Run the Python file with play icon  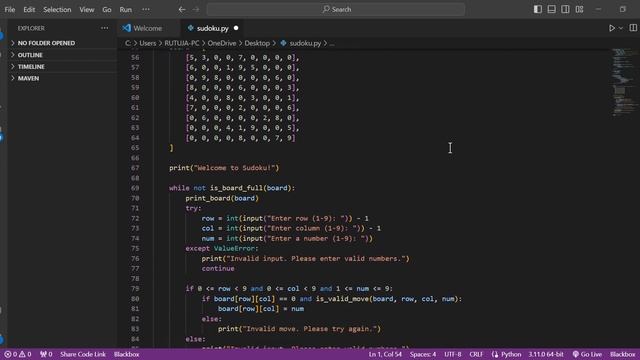pyautogui.click(x=611, y=28)
